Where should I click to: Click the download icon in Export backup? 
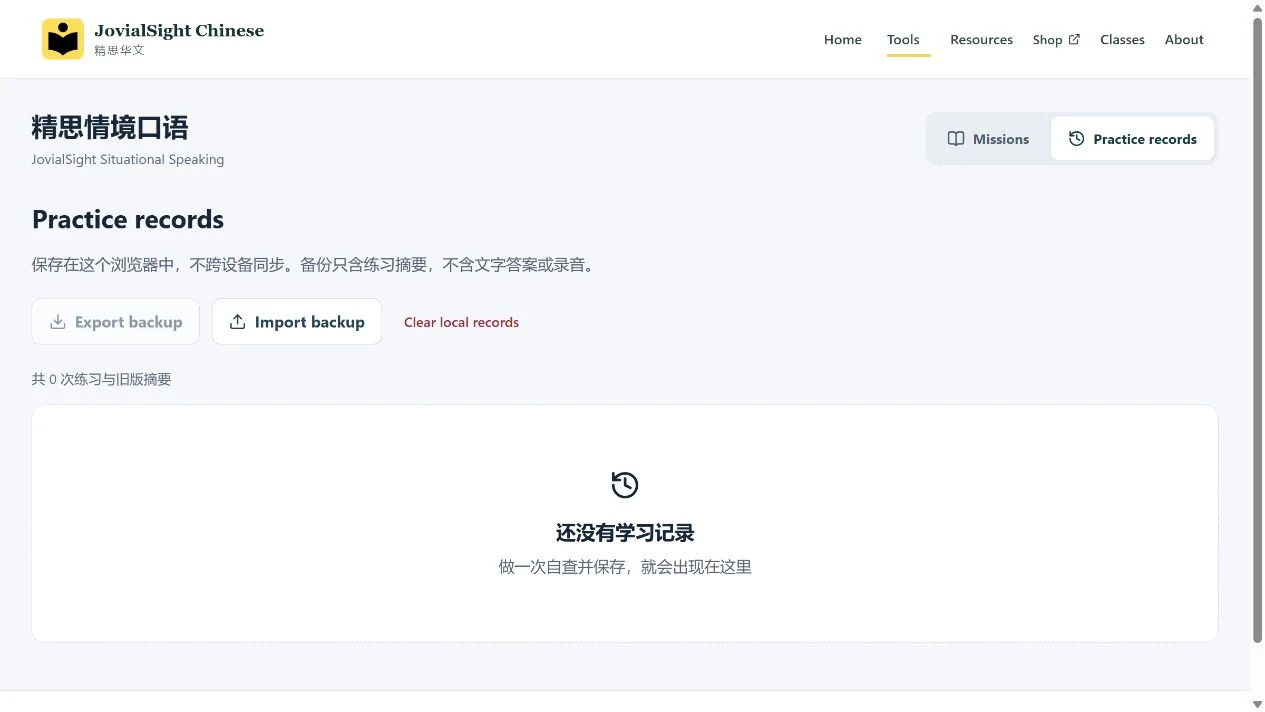[58, 322]
